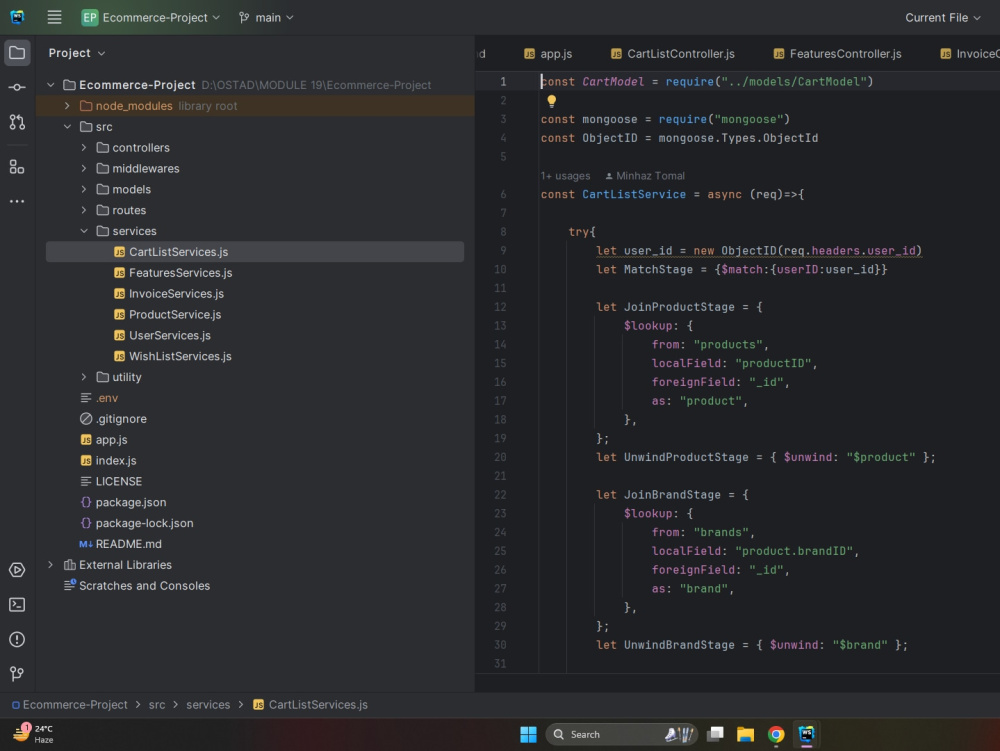
Task: Collapse the Ecommerce-Project root folder
Action: 50,85
